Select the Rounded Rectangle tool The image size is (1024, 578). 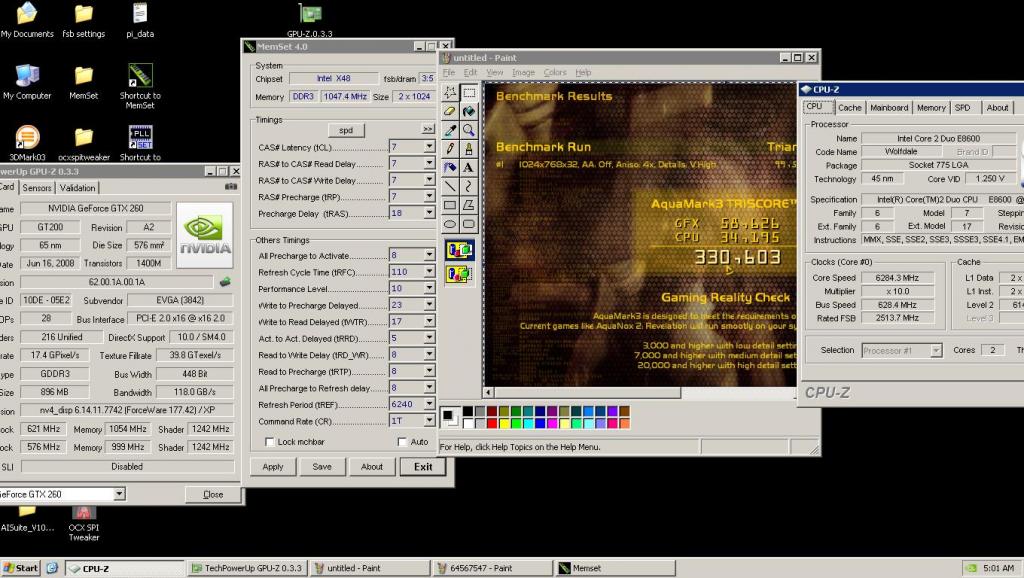coord(469,224)
